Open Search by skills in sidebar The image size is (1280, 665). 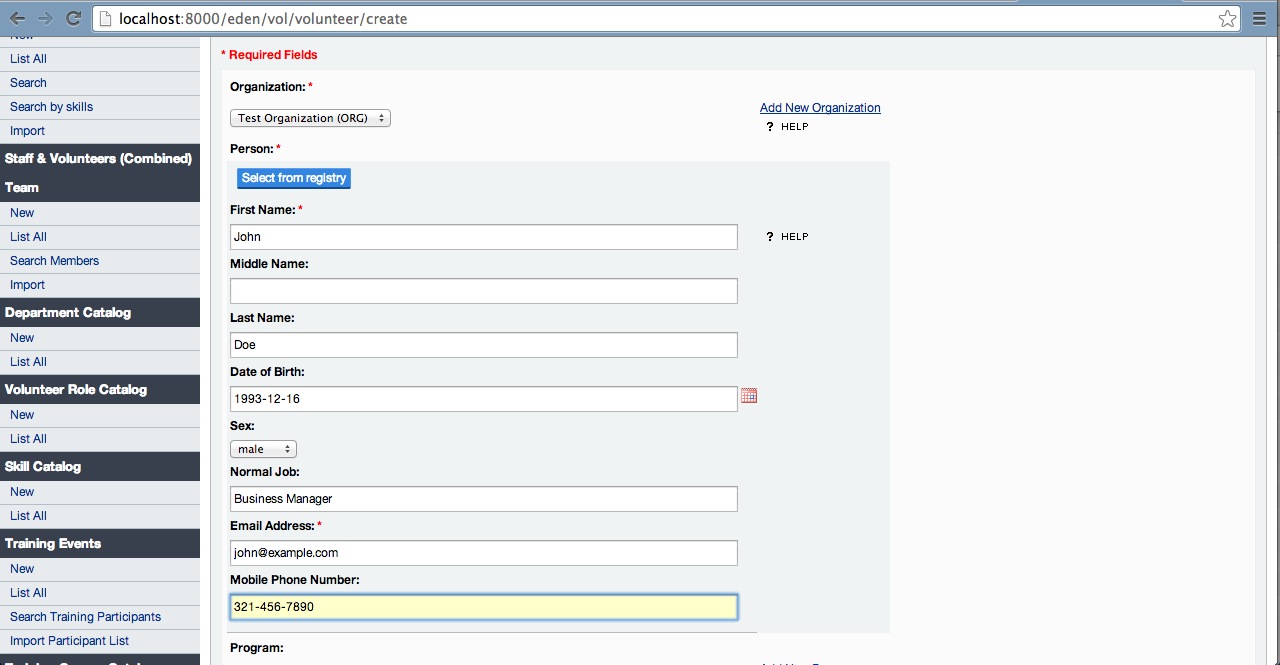pyautogui.click(x=51, y=107)
